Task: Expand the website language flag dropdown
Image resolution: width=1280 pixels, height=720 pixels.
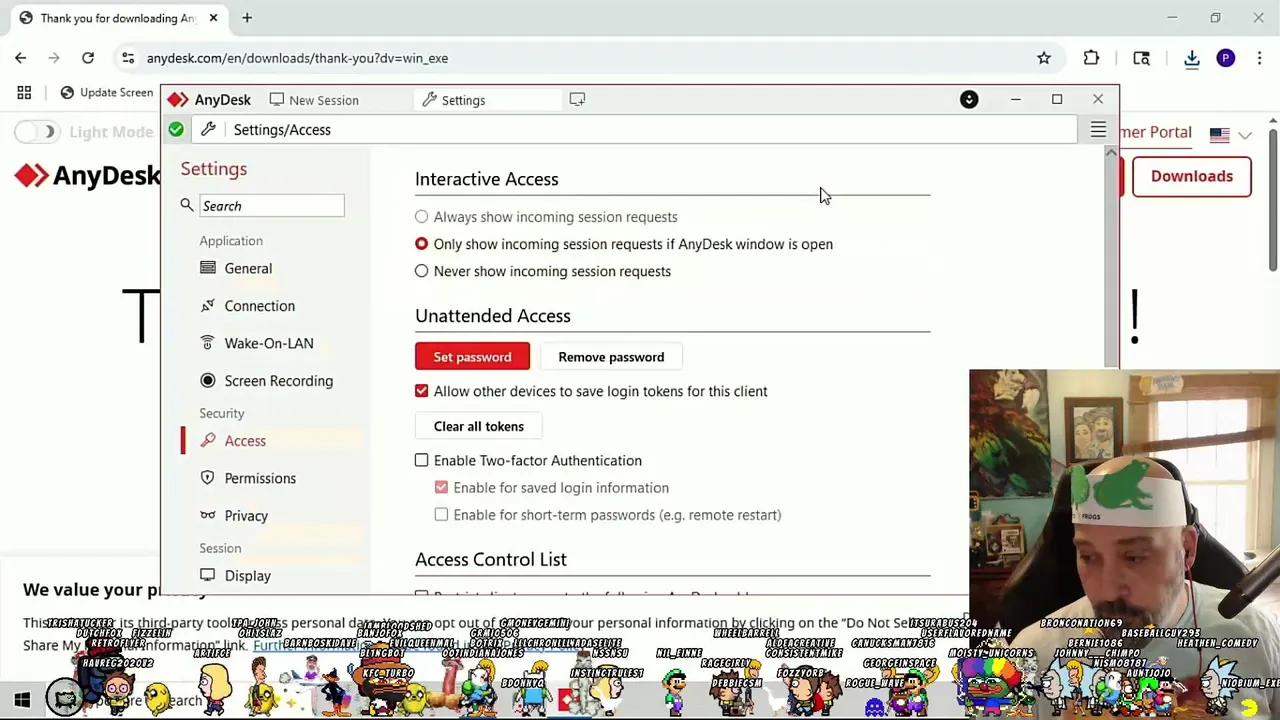Action: [x=1230, y=134]
